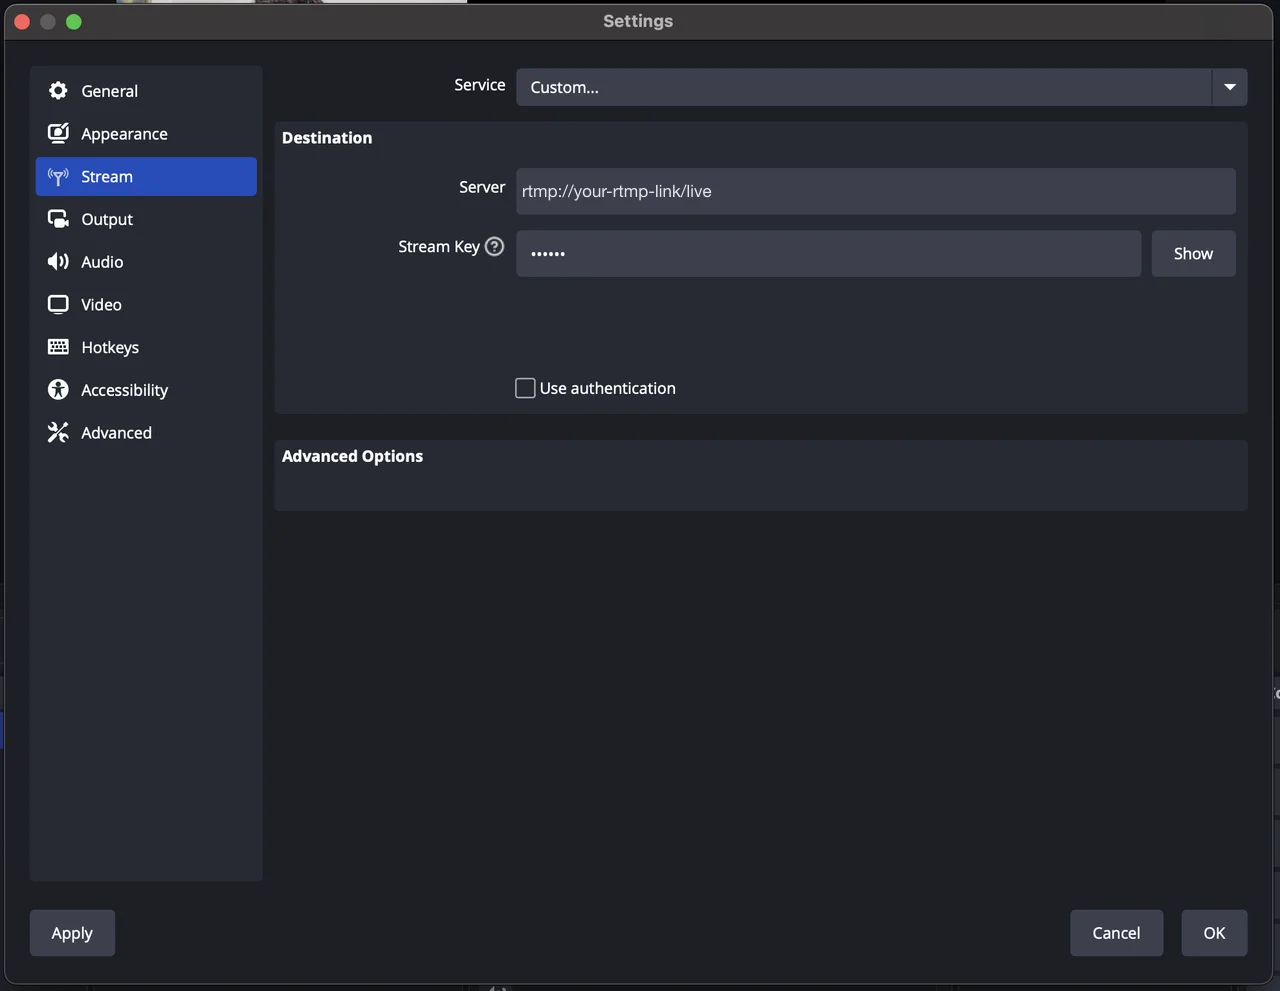The height and width of the screenshot is (991, 1280).
Task: Open the General settings label
Action: click(x=110, y=91)
